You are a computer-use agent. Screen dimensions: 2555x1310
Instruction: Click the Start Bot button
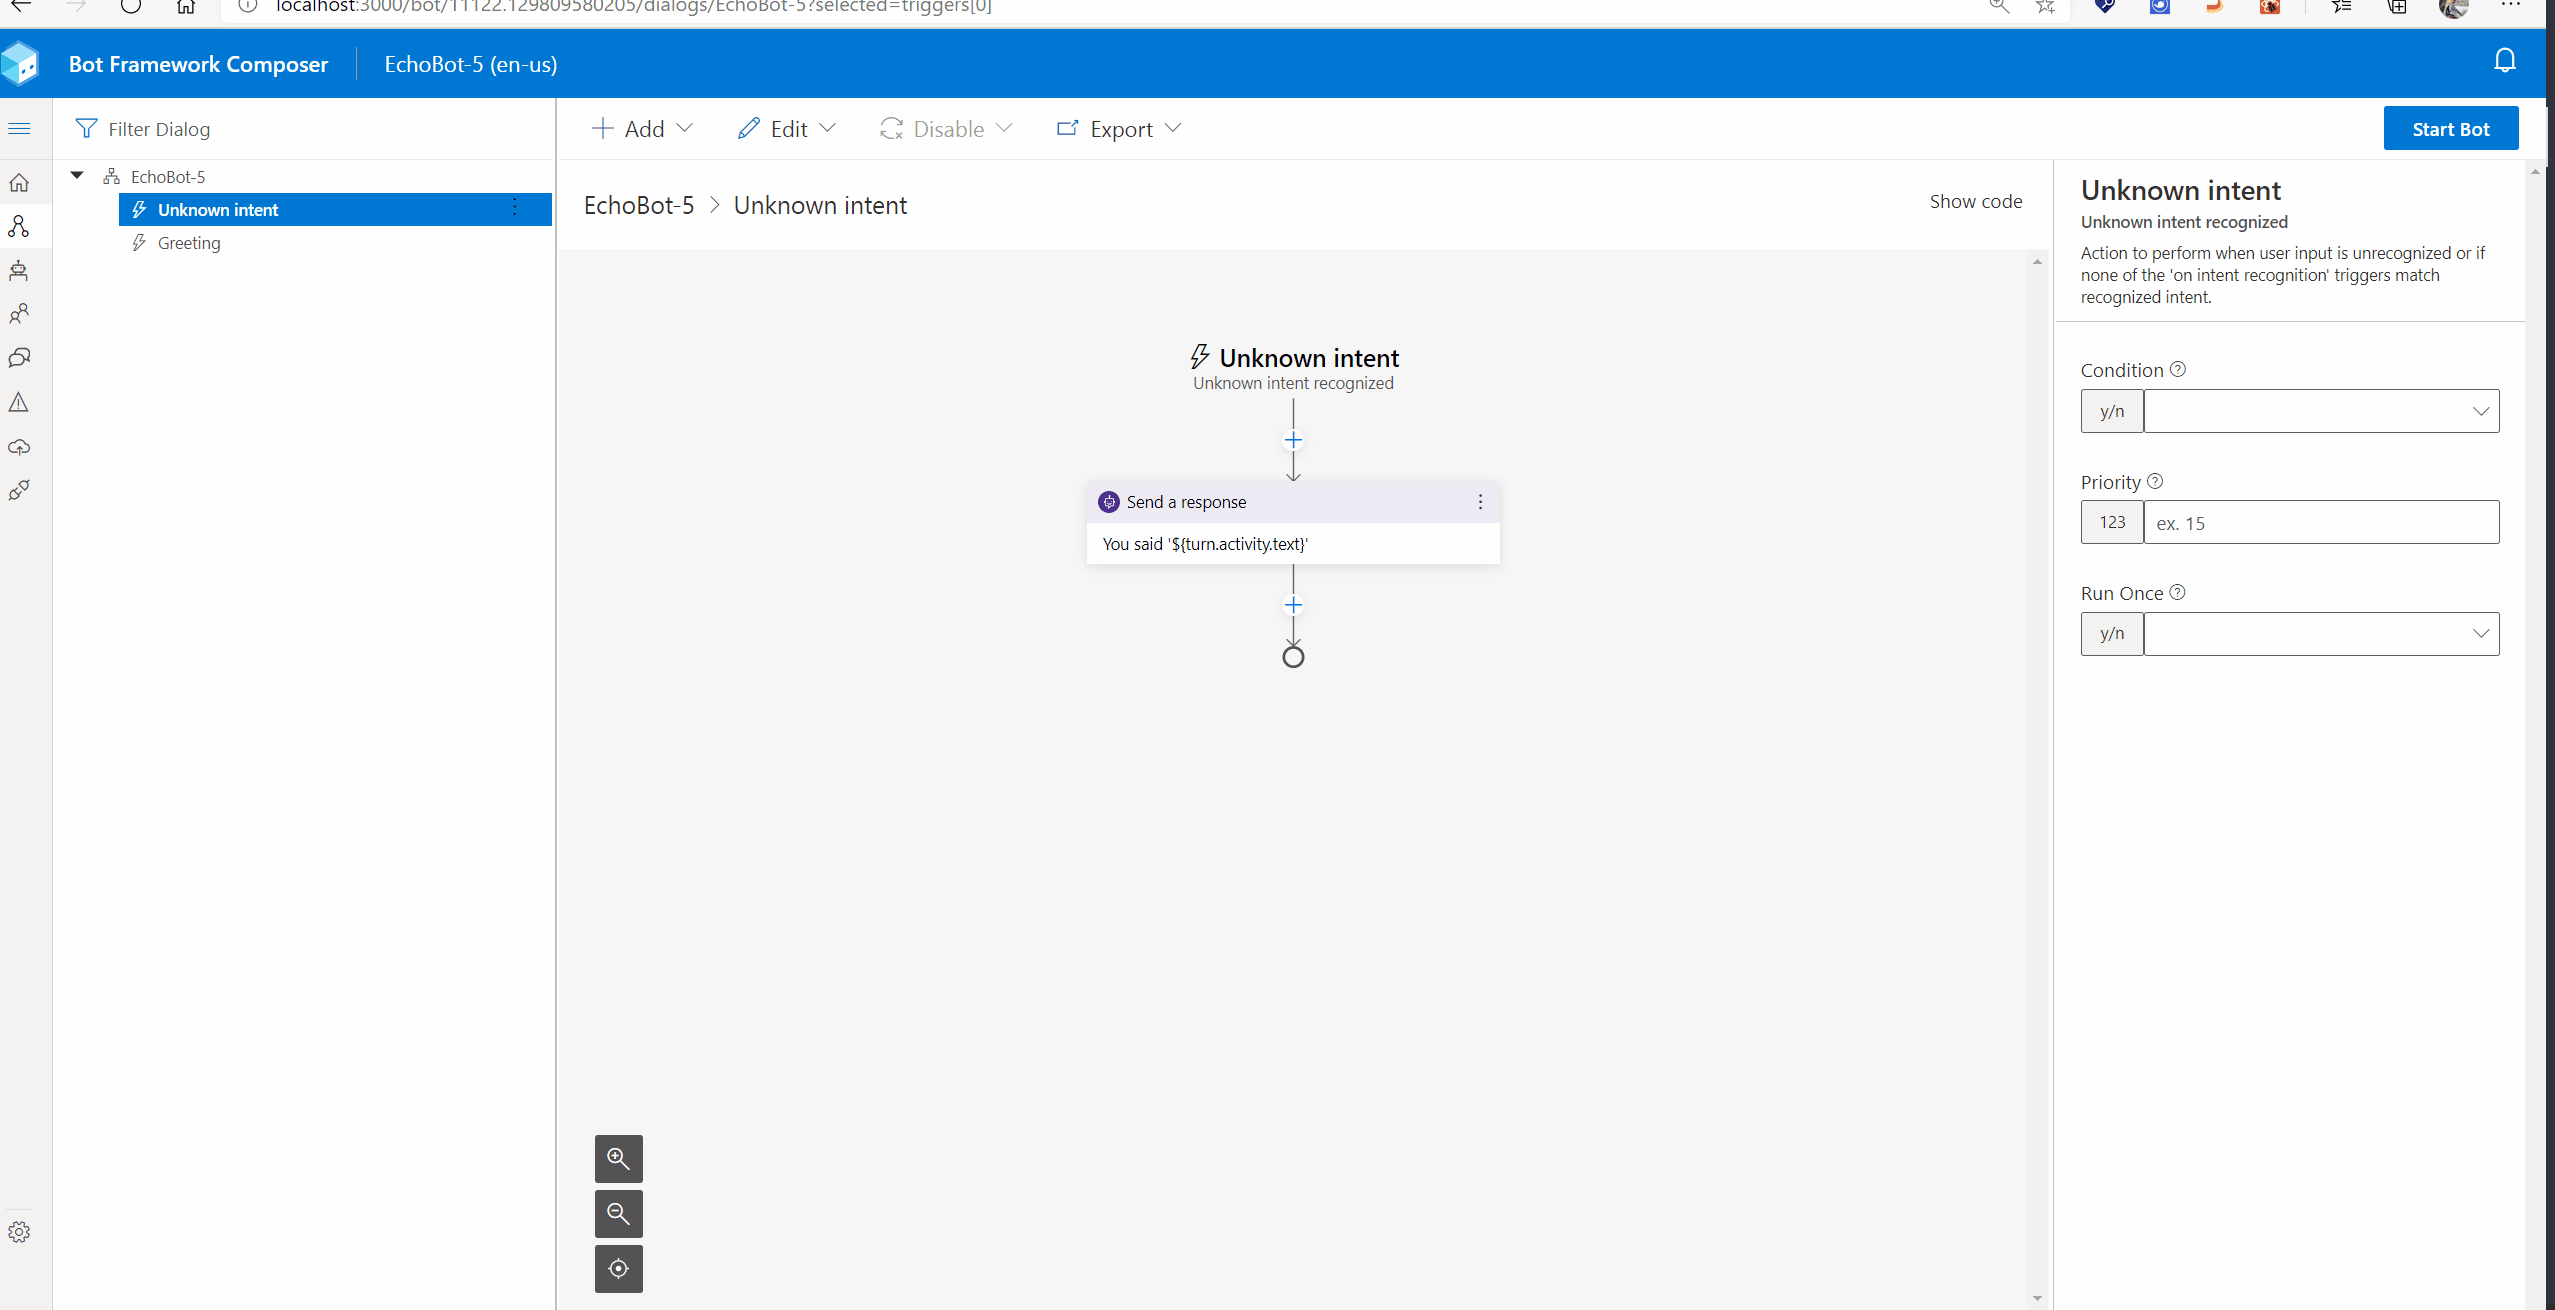[2450, 129]
